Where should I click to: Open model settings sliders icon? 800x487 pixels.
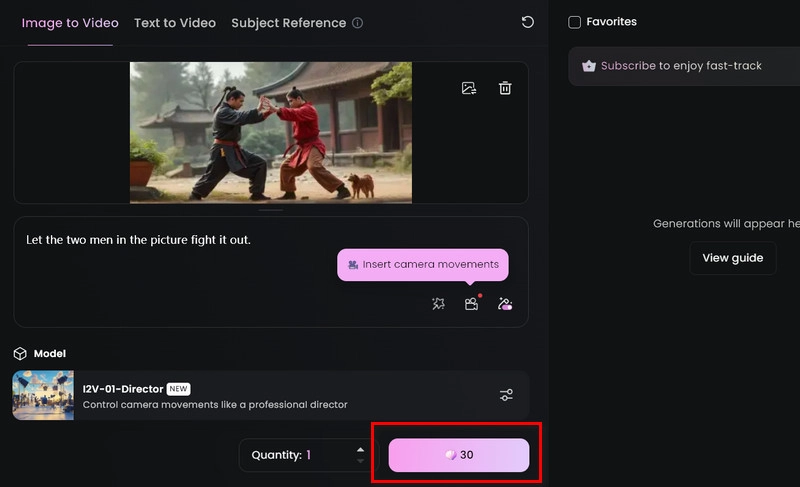click(x=506, y=395)
